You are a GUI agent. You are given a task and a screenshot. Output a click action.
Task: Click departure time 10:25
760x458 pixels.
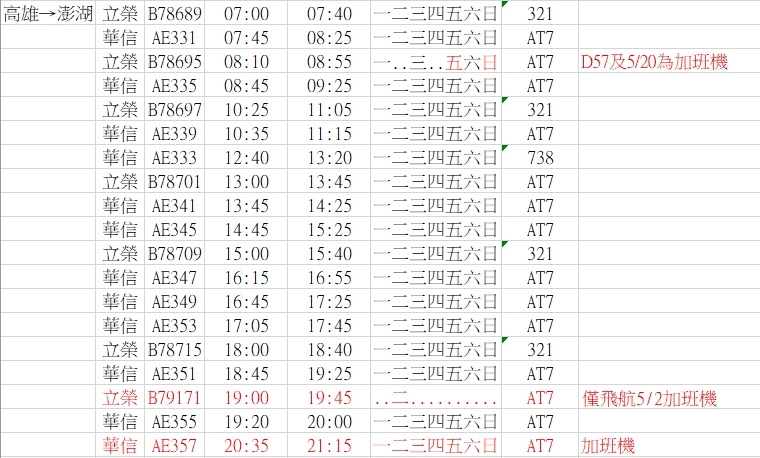click(x=247, y=110)
